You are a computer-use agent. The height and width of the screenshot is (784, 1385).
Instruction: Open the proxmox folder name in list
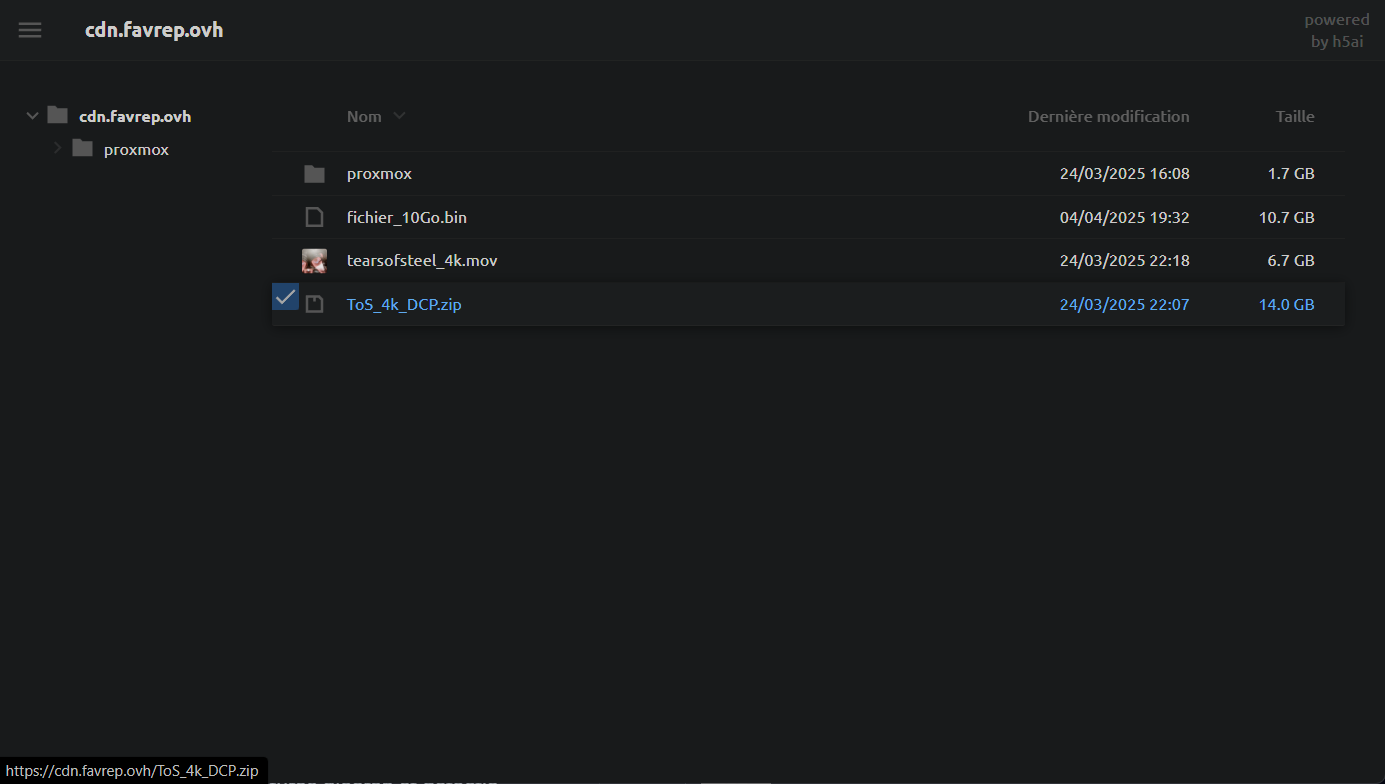tap(379, 174)
